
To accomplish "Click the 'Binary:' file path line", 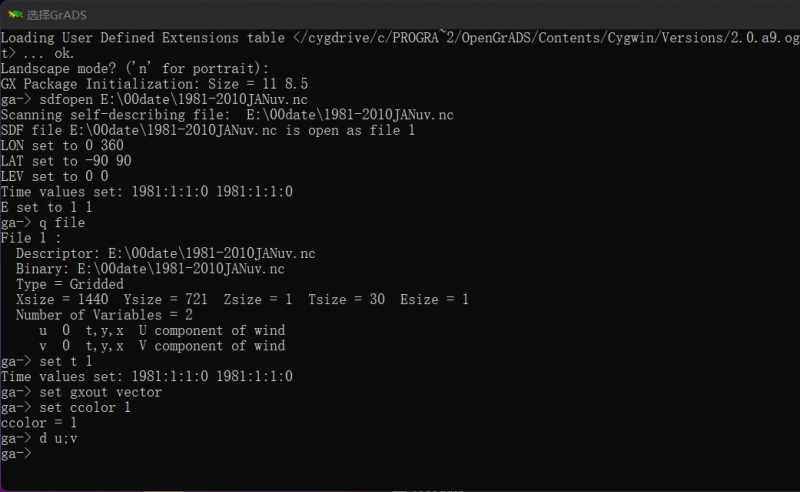I will coord(150,269).
